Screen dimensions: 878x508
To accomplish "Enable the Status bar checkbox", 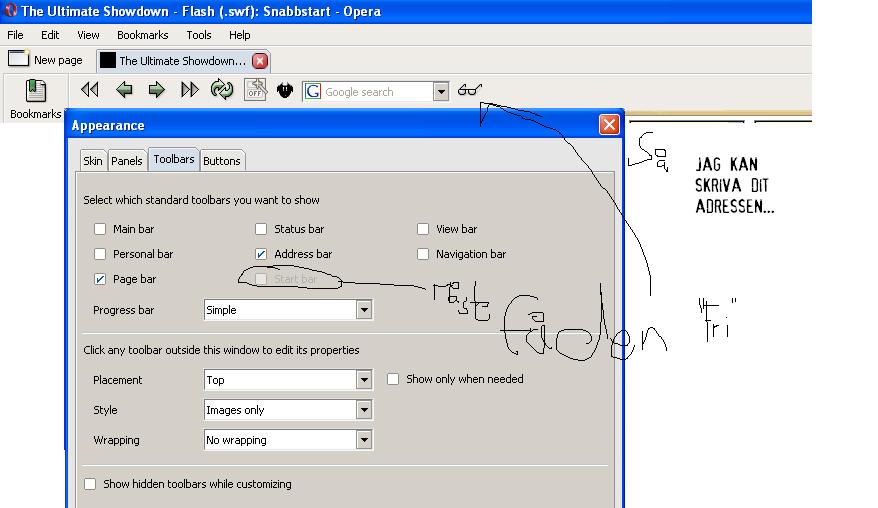I will (261, 229).
